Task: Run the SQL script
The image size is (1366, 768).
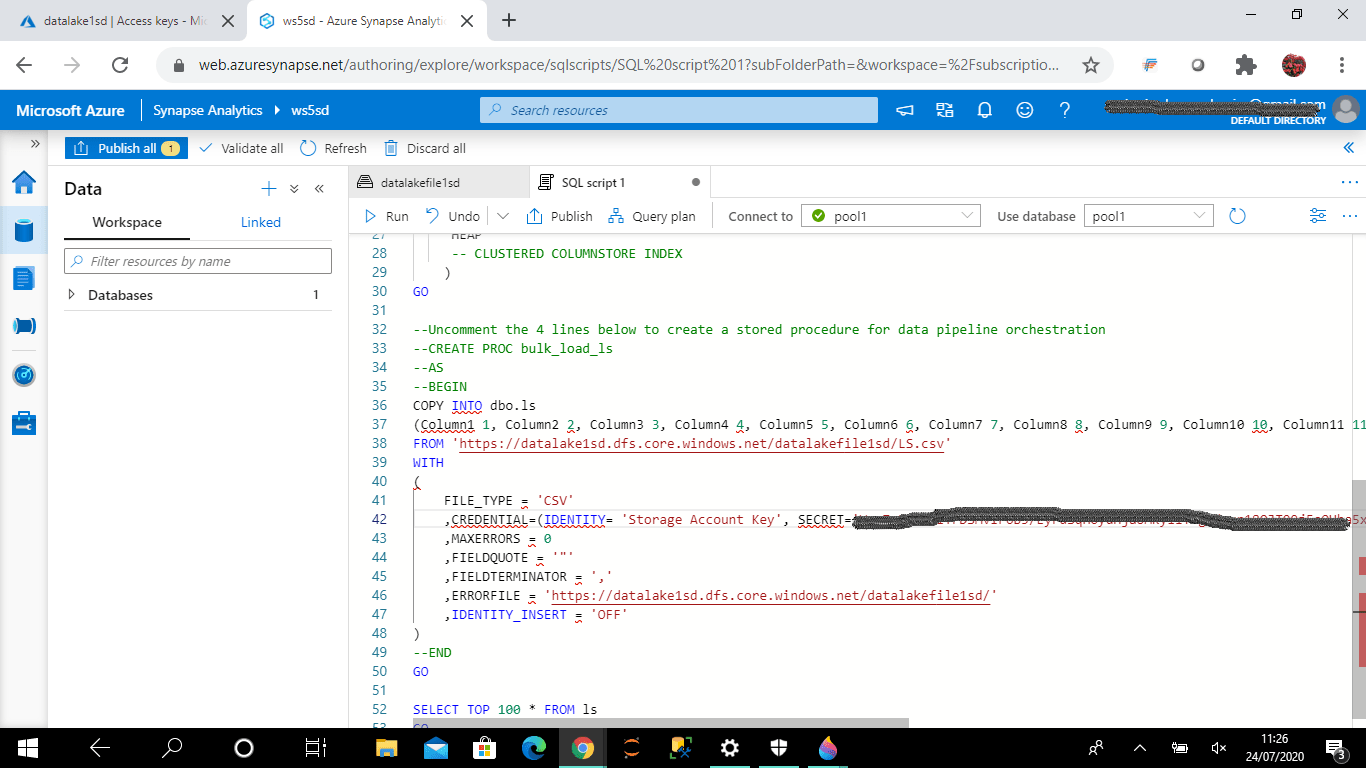Action: [387, 216]
